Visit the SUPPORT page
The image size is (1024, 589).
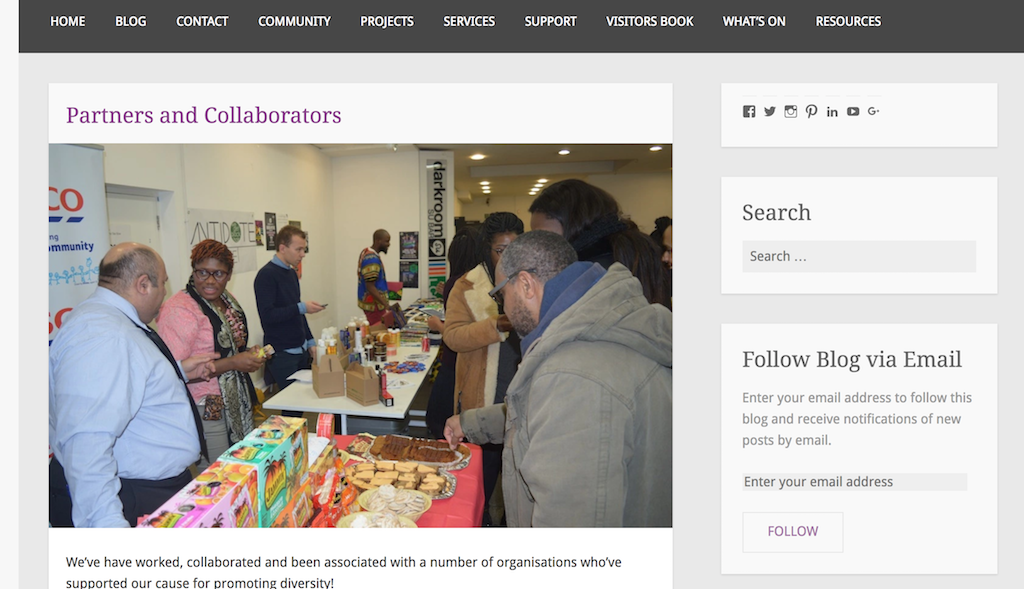click(551, 22)
